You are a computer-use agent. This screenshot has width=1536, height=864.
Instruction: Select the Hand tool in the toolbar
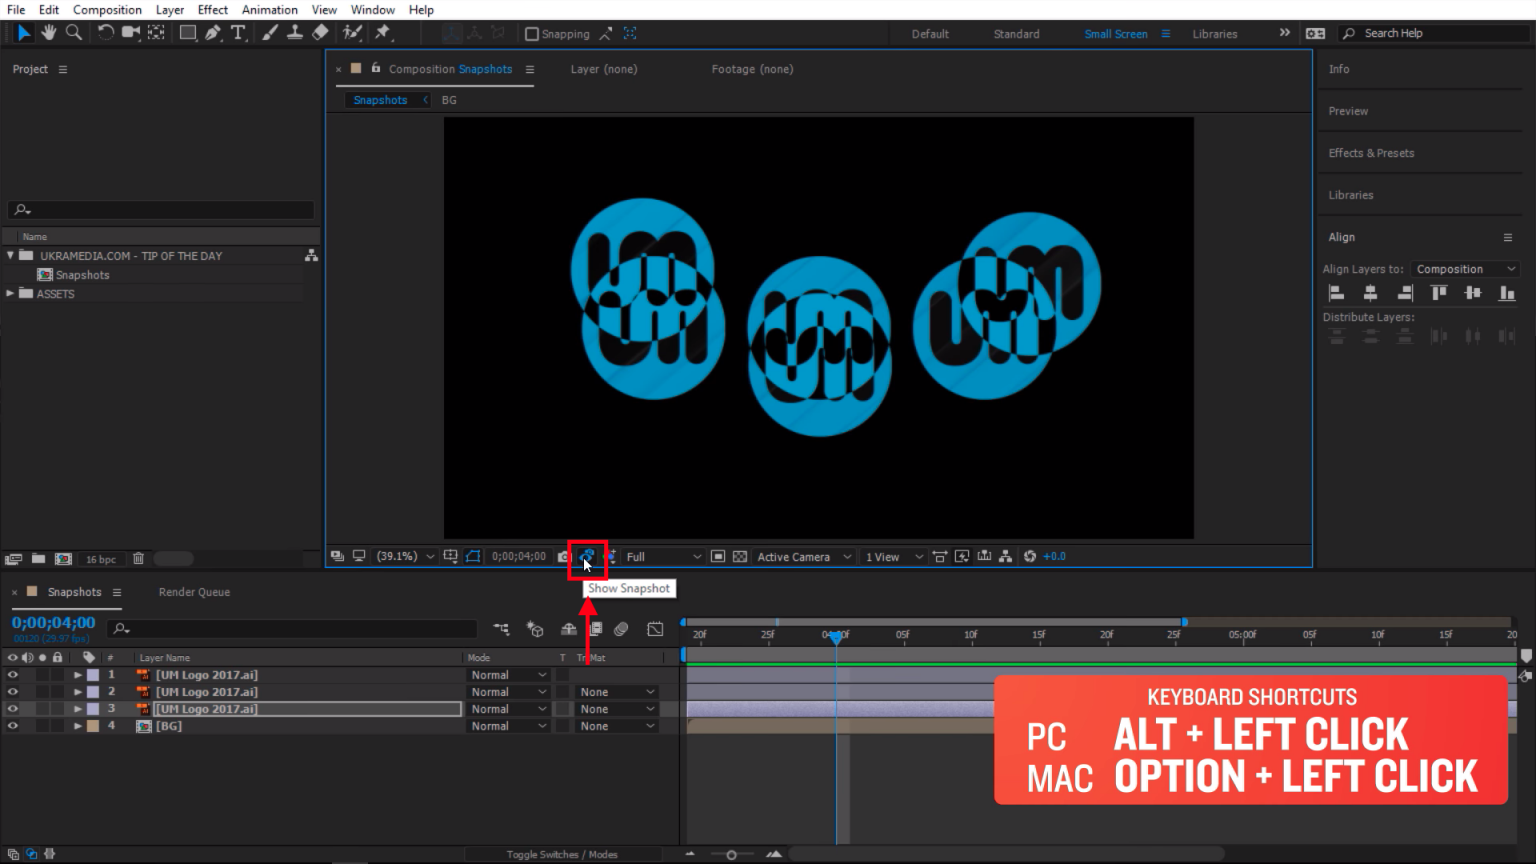click(48, 33)
